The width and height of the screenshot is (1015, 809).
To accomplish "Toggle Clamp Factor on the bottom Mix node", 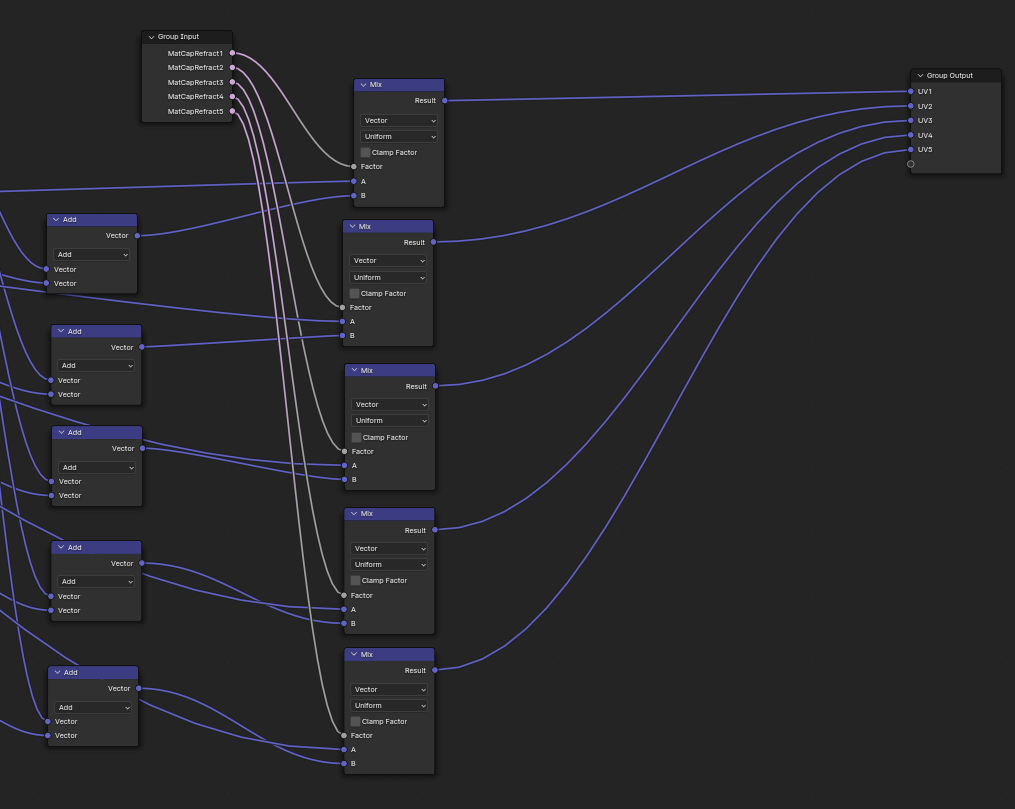I will coord(355,721).
